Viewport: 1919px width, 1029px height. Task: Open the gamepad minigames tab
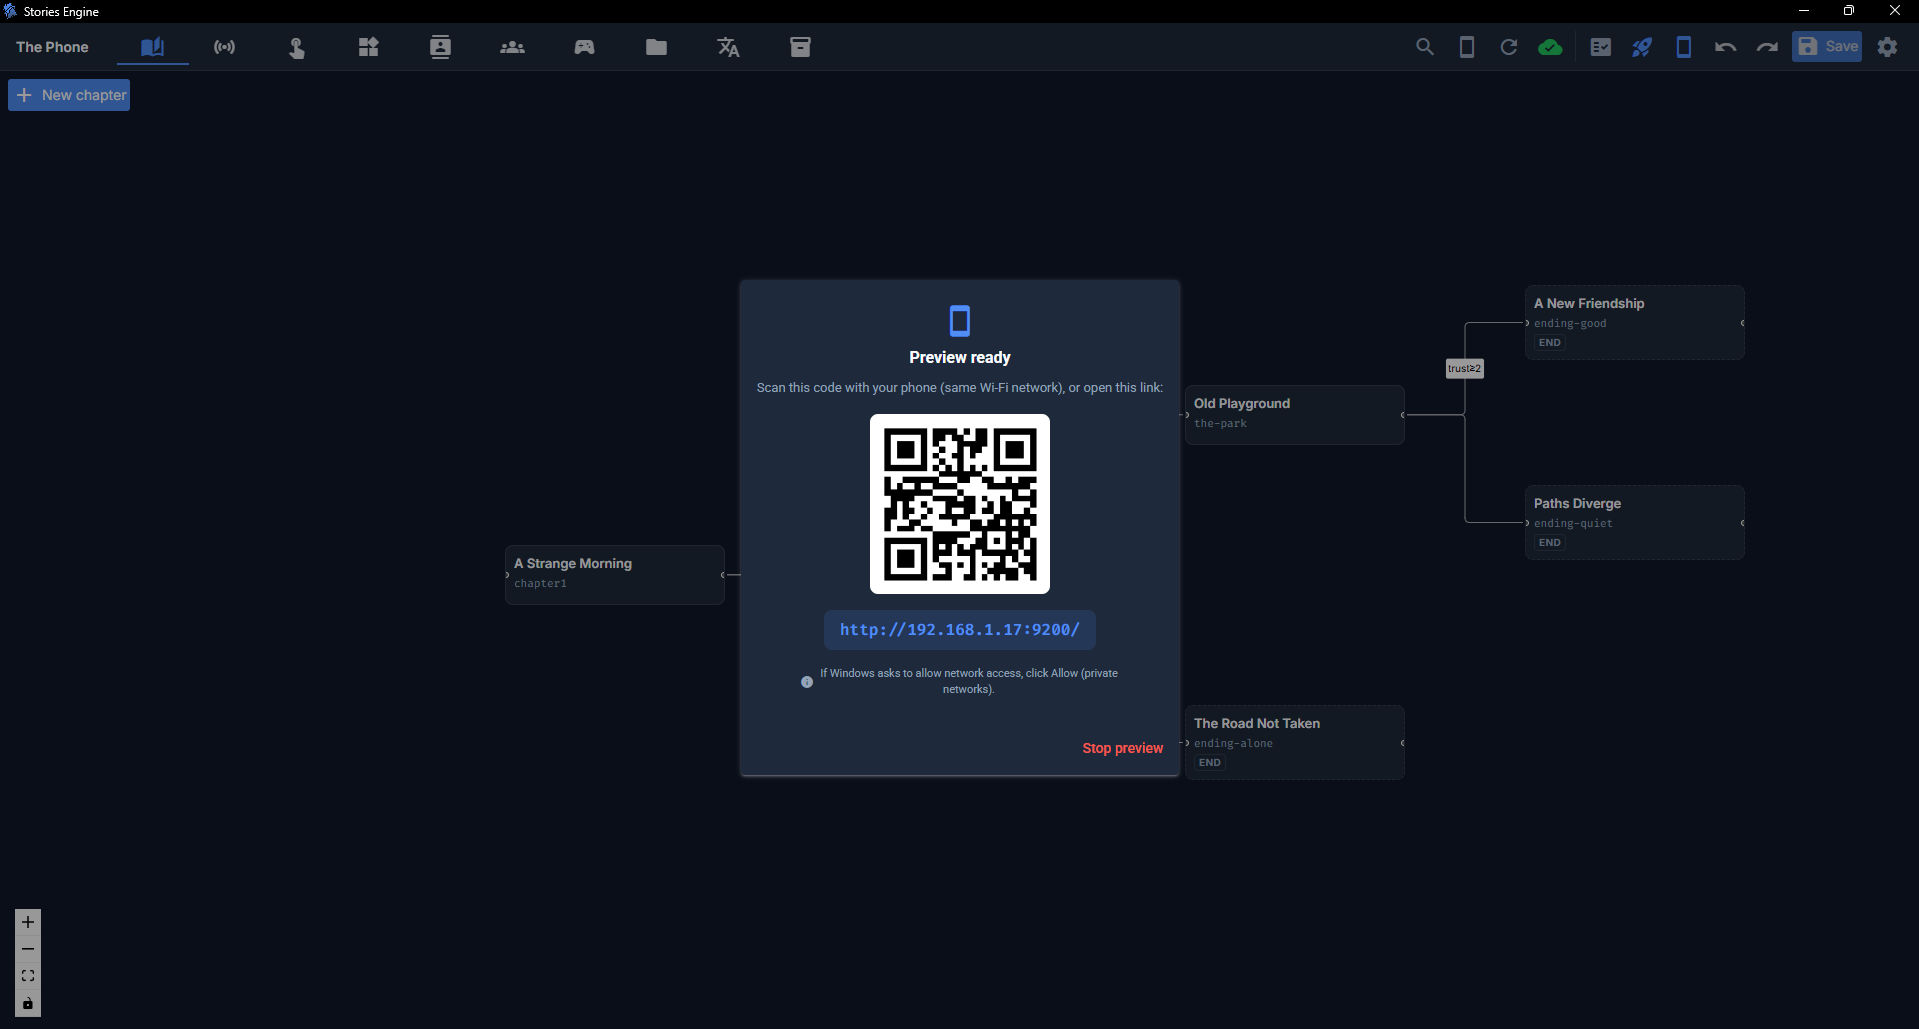point(584,47)
